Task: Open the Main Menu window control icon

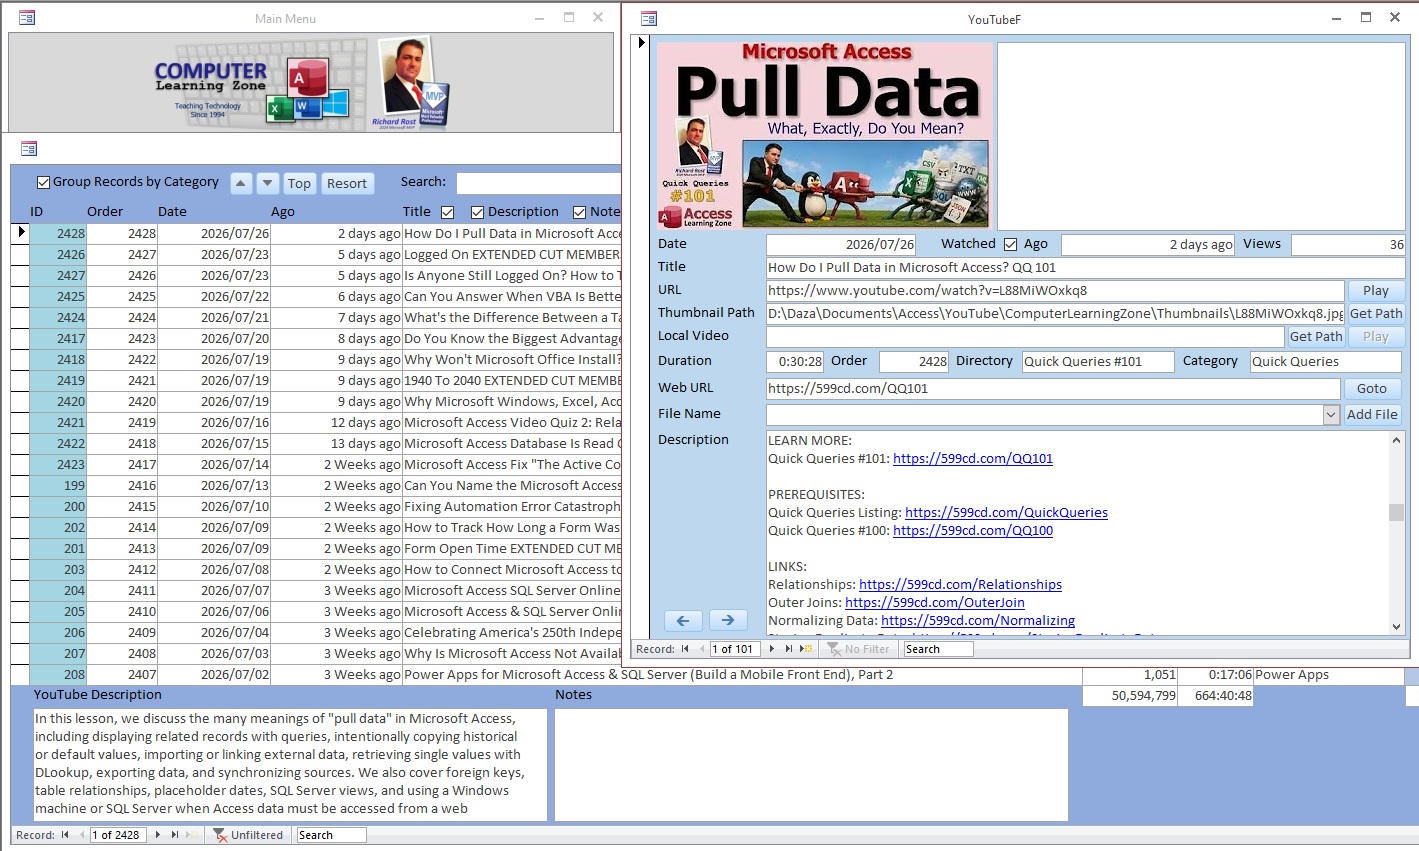Action: (27, 18)
